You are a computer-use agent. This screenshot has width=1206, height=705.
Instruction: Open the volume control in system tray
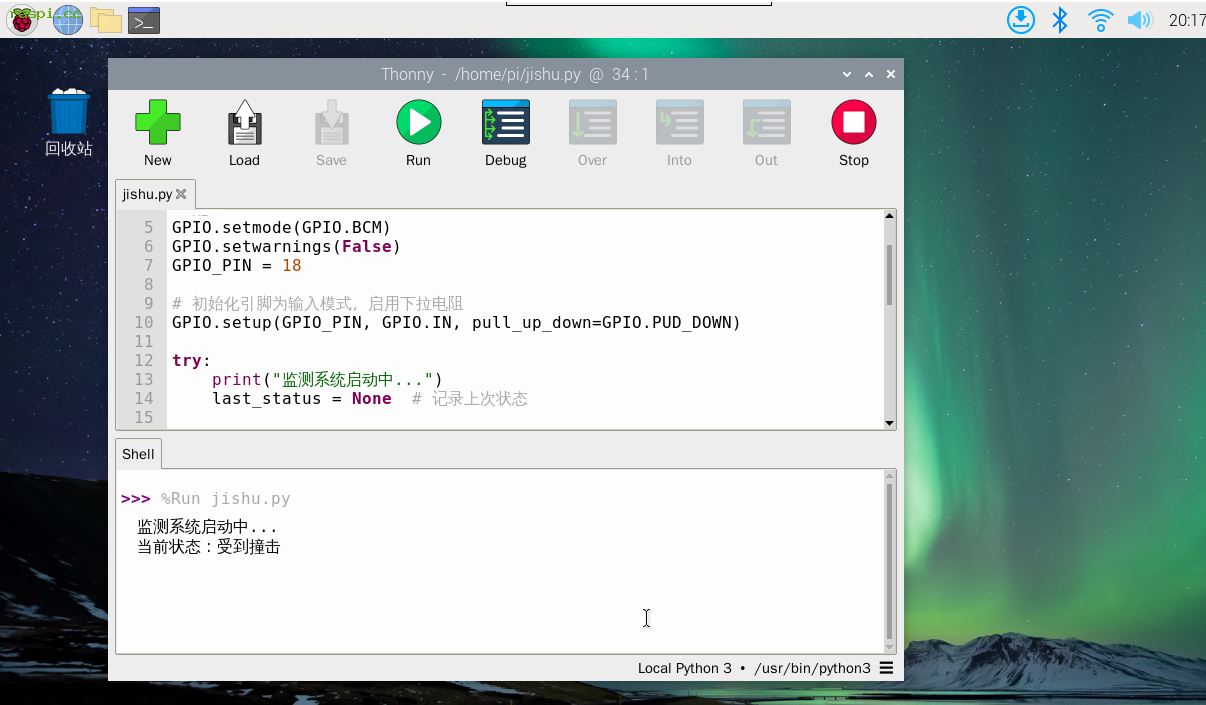pyautogui.click(x=1139, y=20)
